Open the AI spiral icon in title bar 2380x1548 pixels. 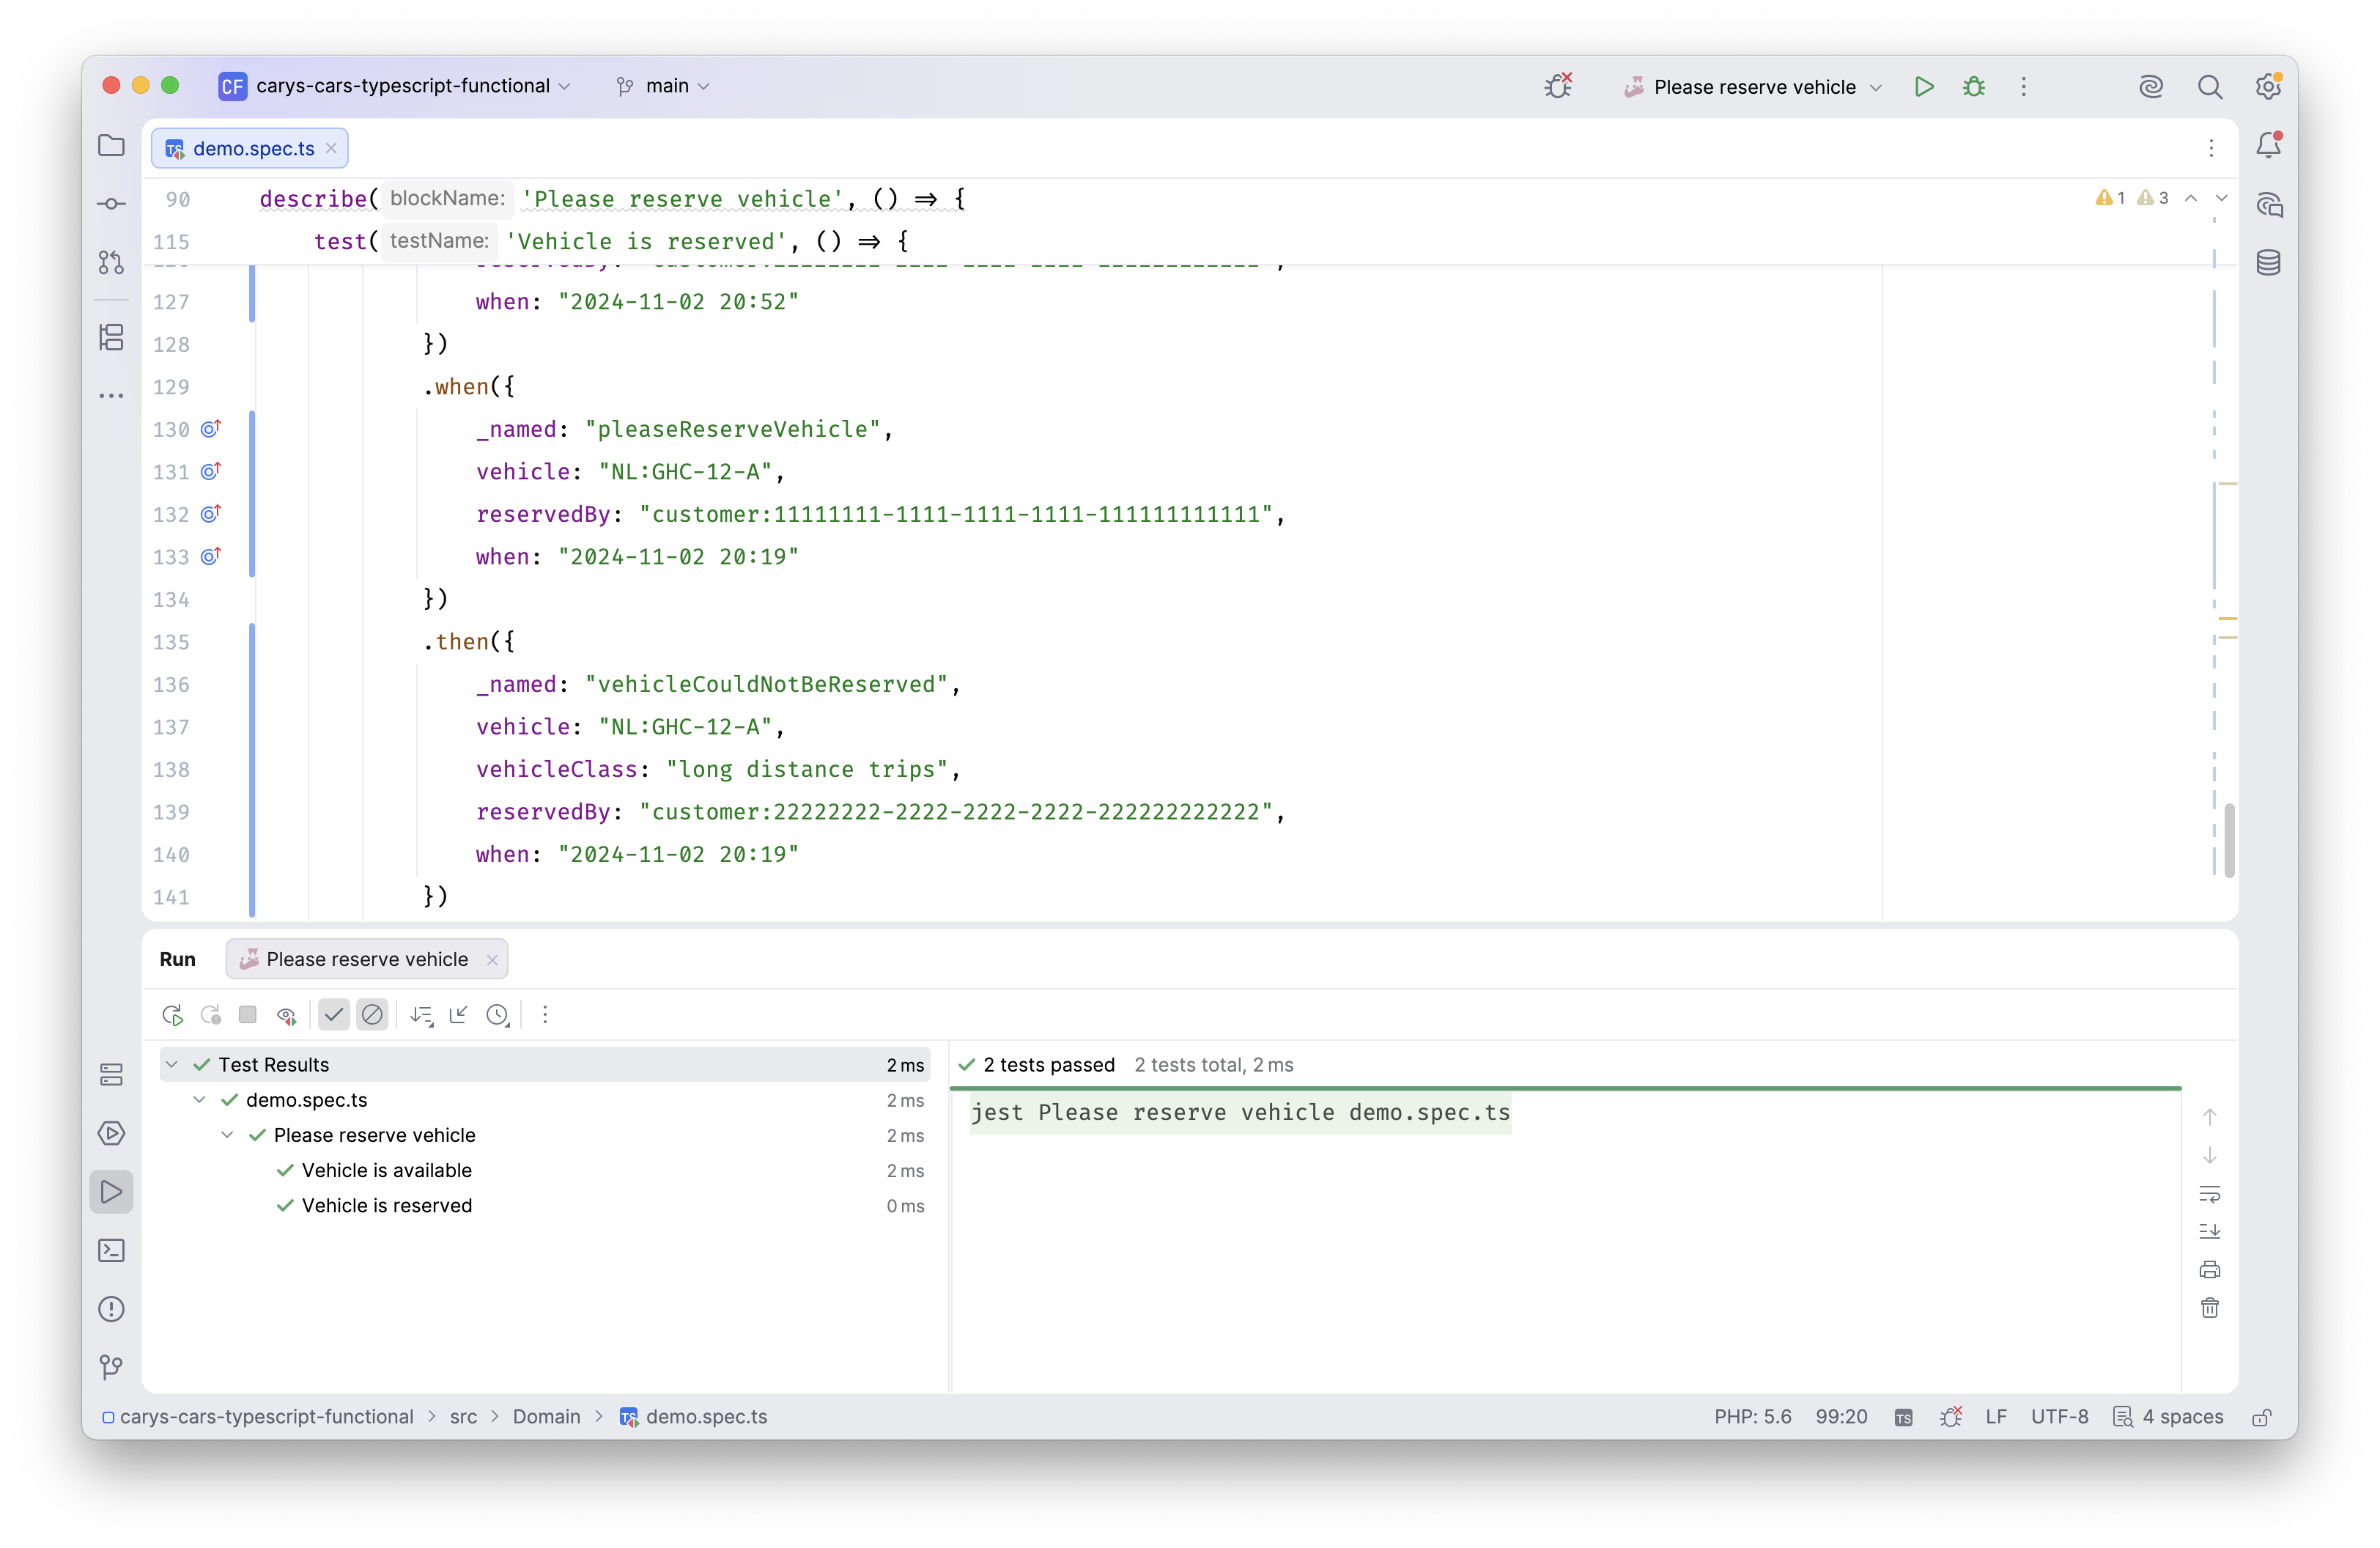pyautogui.click(x=2151, y=87)
